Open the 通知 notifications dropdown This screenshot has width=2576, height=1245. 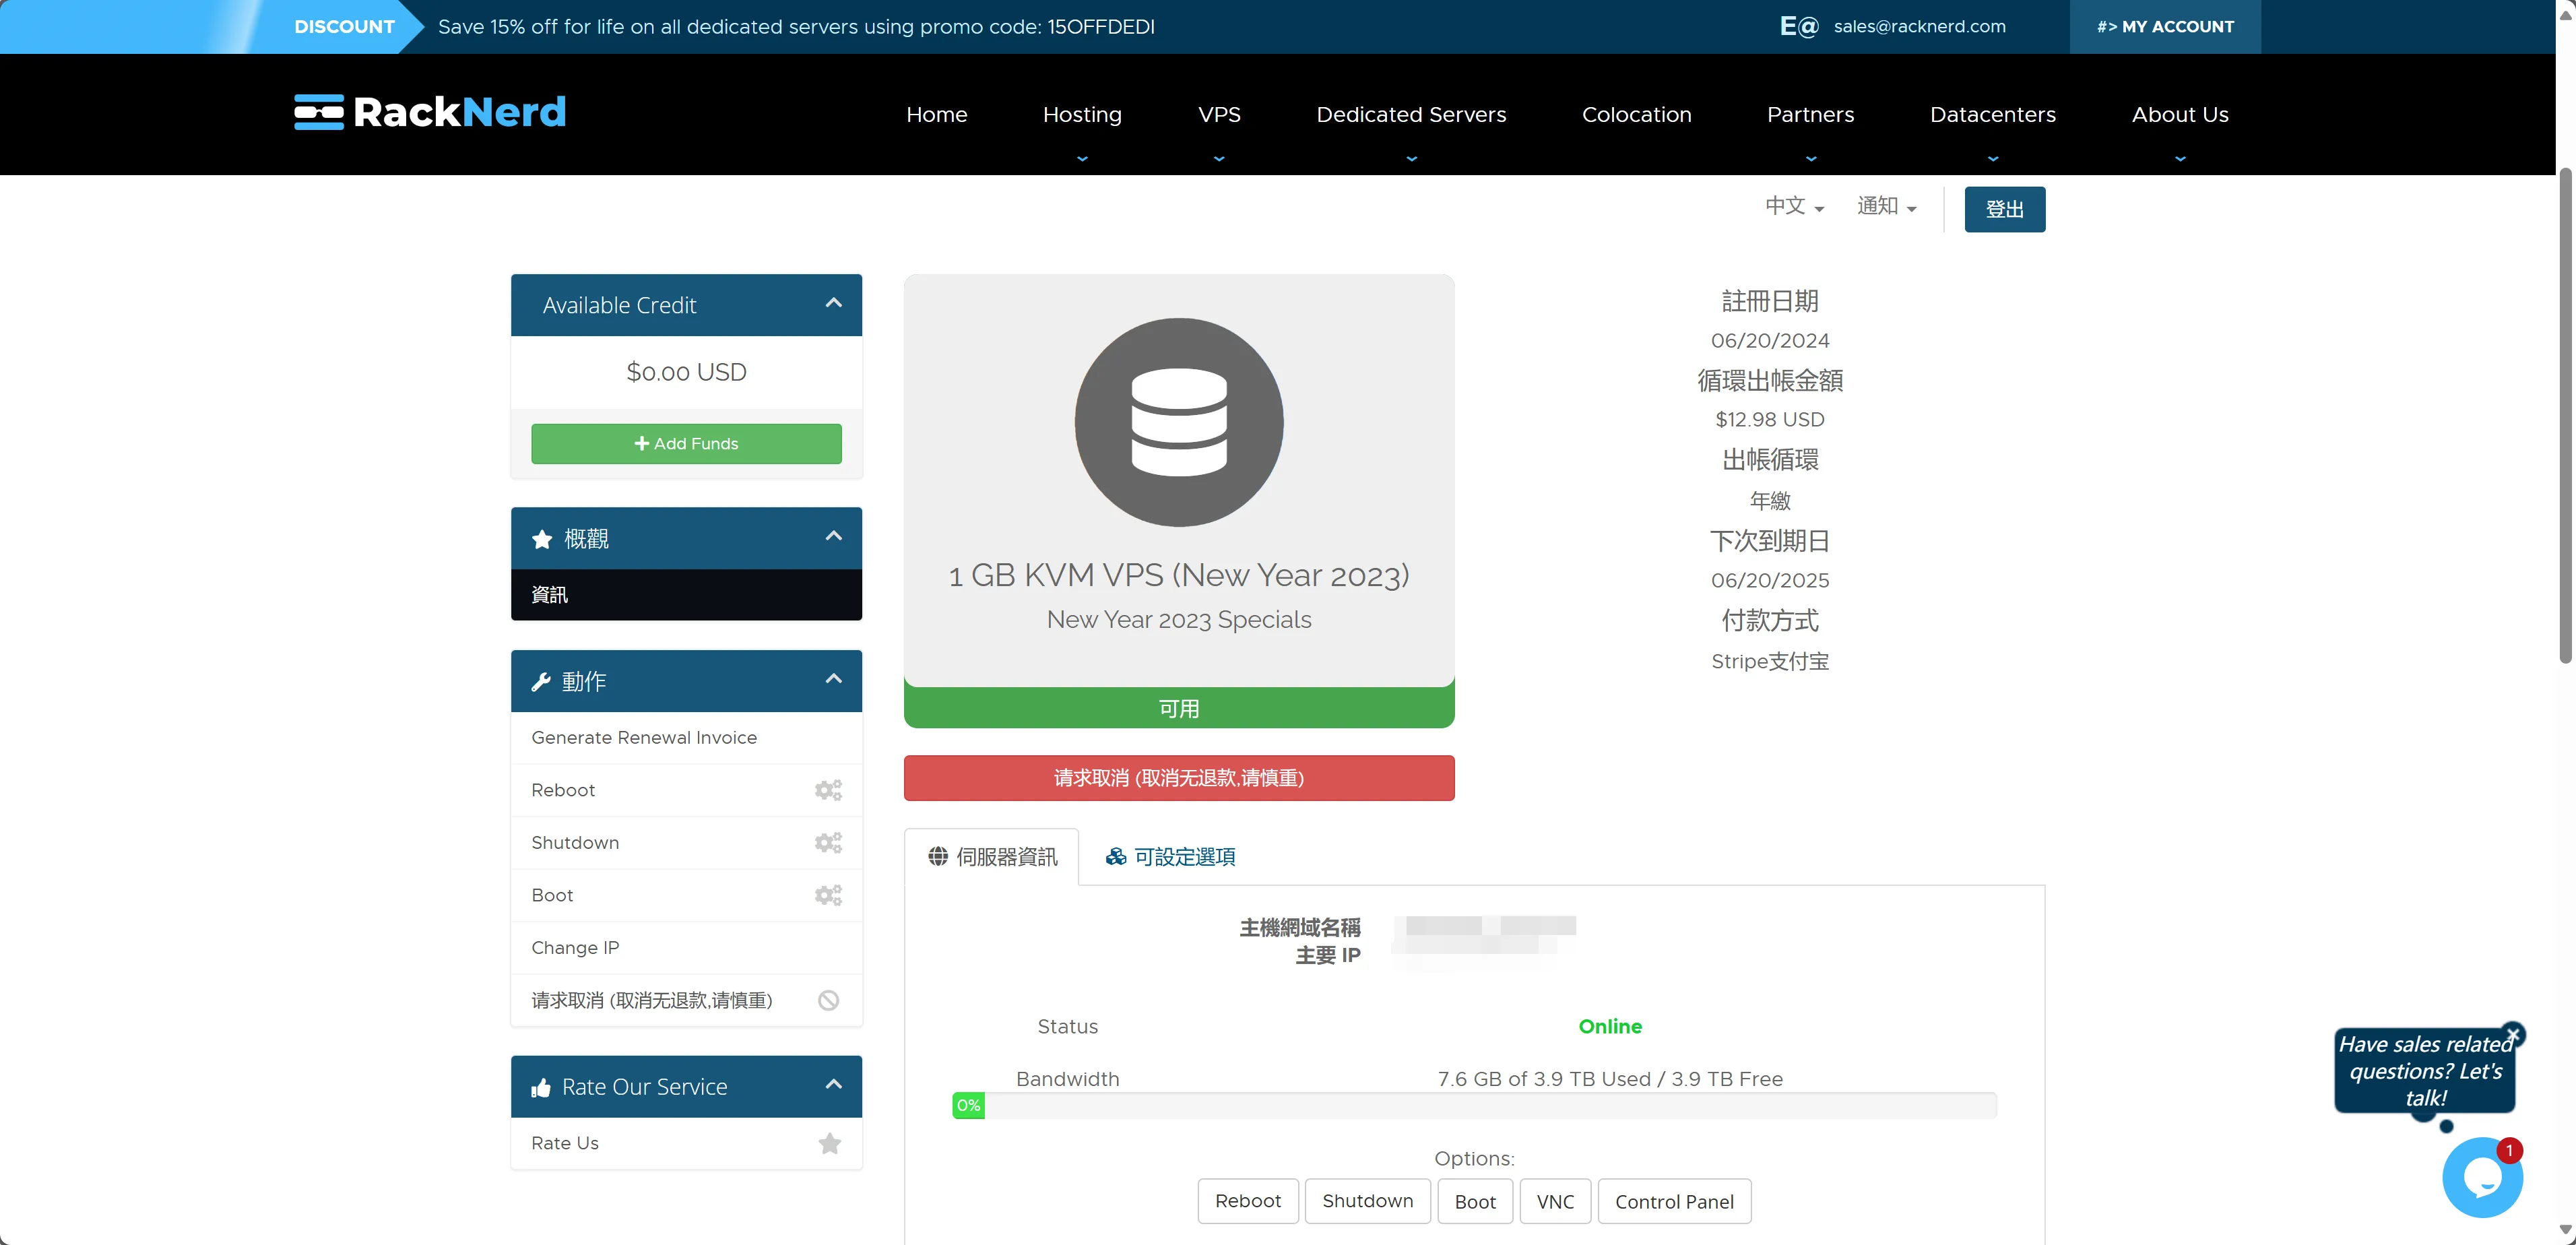pyautogui.click(x=1886, y=207)
